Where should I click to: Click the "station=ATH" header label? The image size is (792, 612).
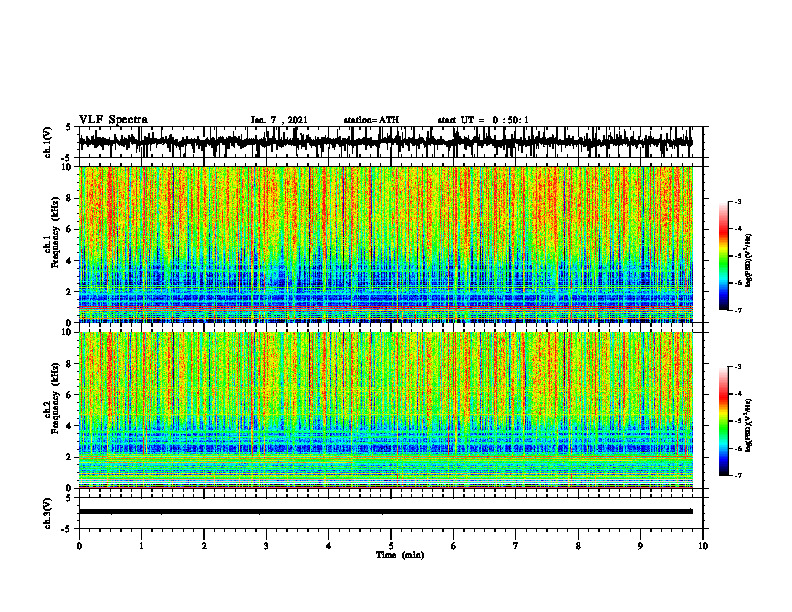click(x=371, y=120)
